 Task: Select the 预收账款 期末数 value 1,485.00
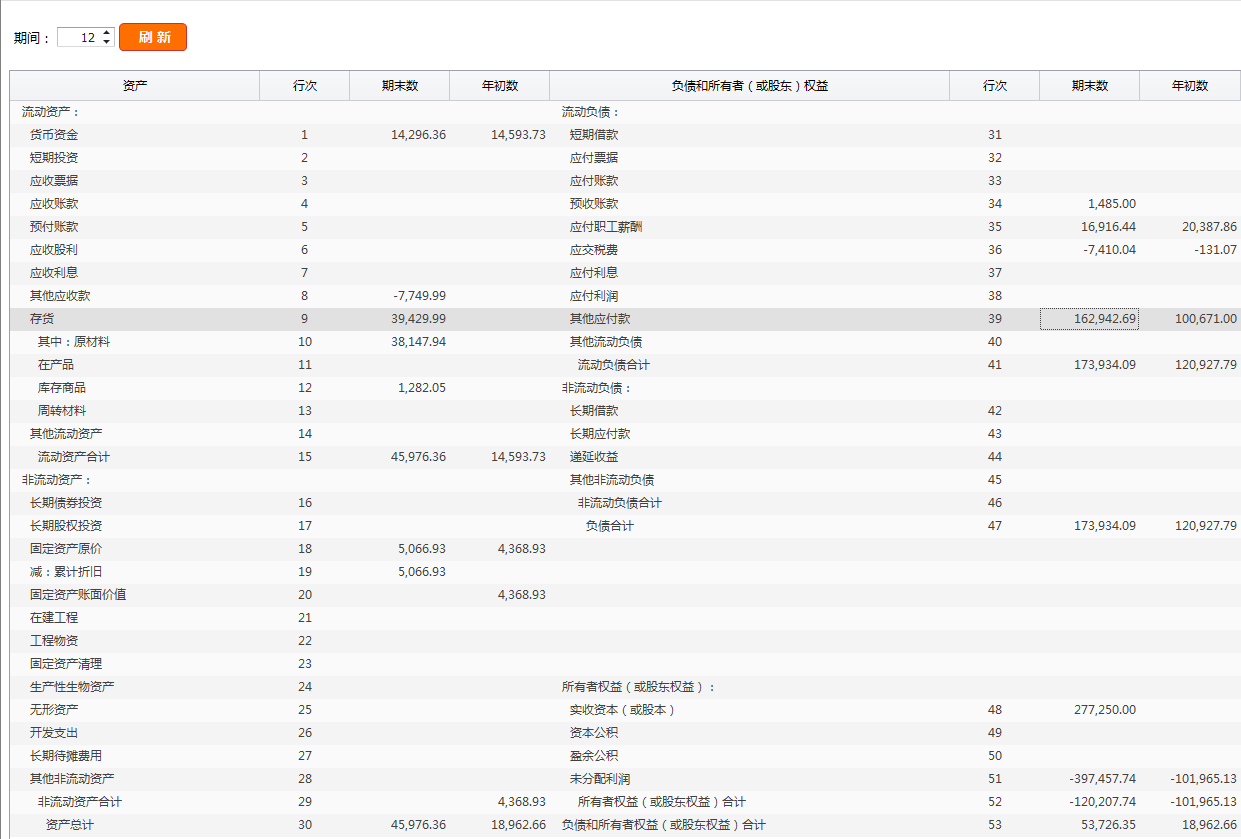(1111, 204)
